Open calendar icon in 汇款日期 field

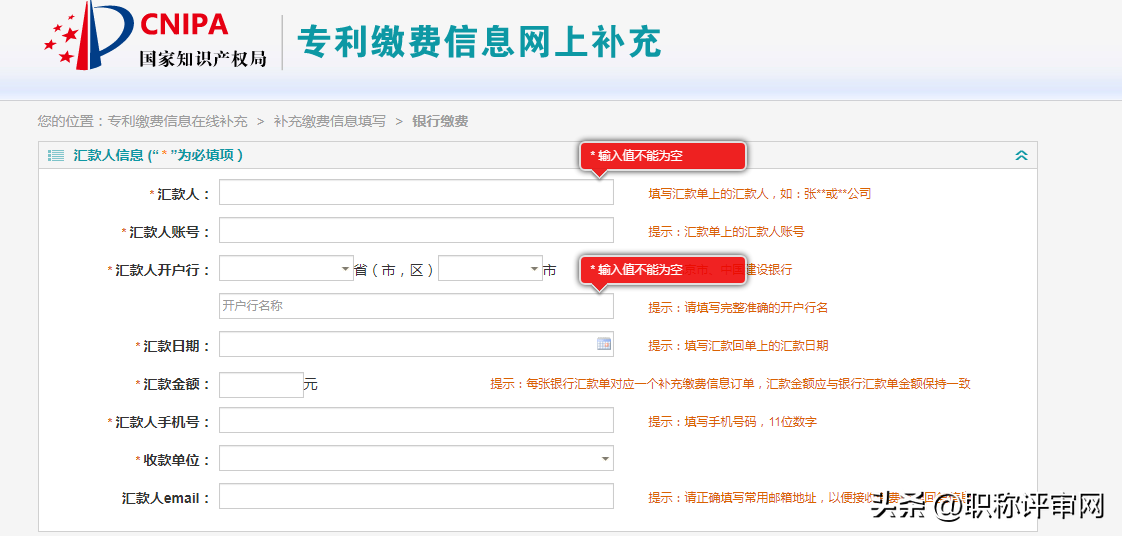(604, 344)
